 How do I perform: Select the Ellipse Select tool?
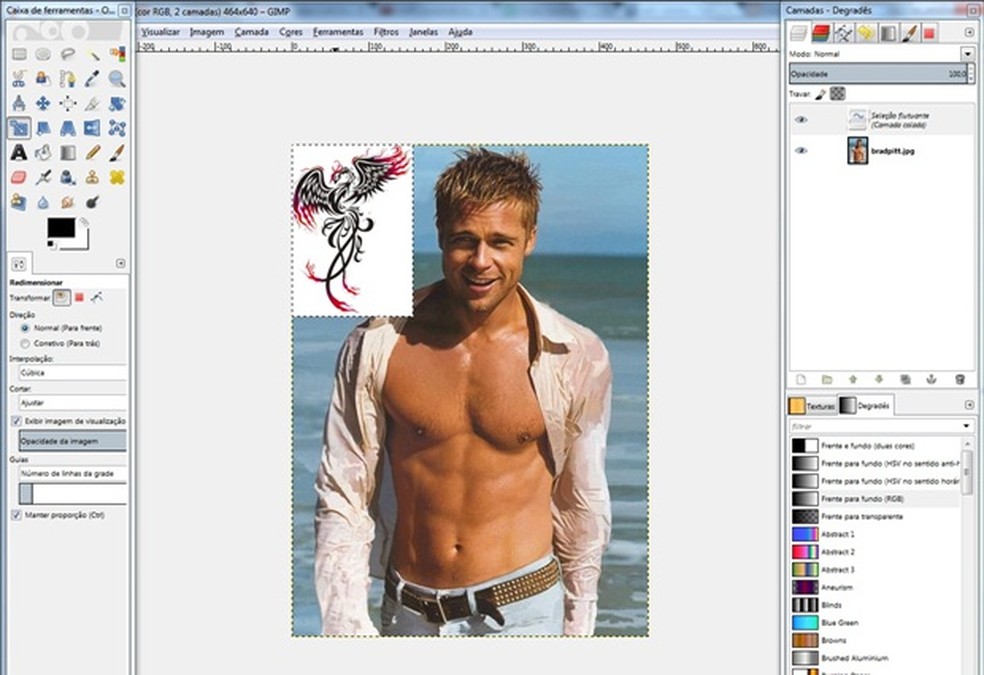click(x=43, y=55)
